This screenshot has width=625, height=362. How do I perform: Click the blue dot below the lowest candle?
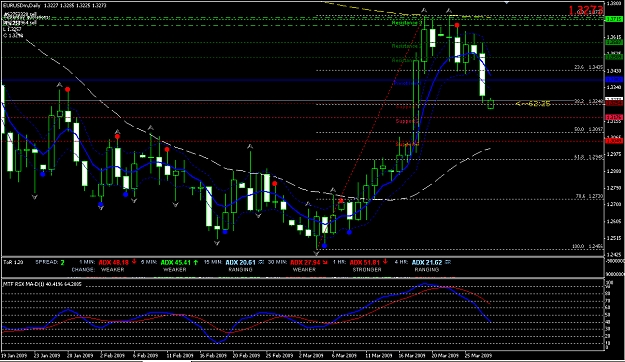(x=324, y=246)
